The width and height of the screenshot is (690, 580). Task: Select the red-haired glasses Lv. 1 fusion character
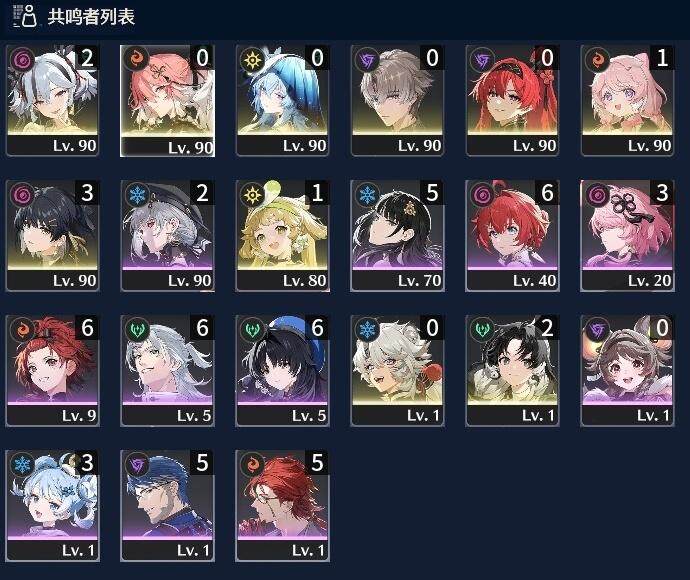click(x=283, y=506)
